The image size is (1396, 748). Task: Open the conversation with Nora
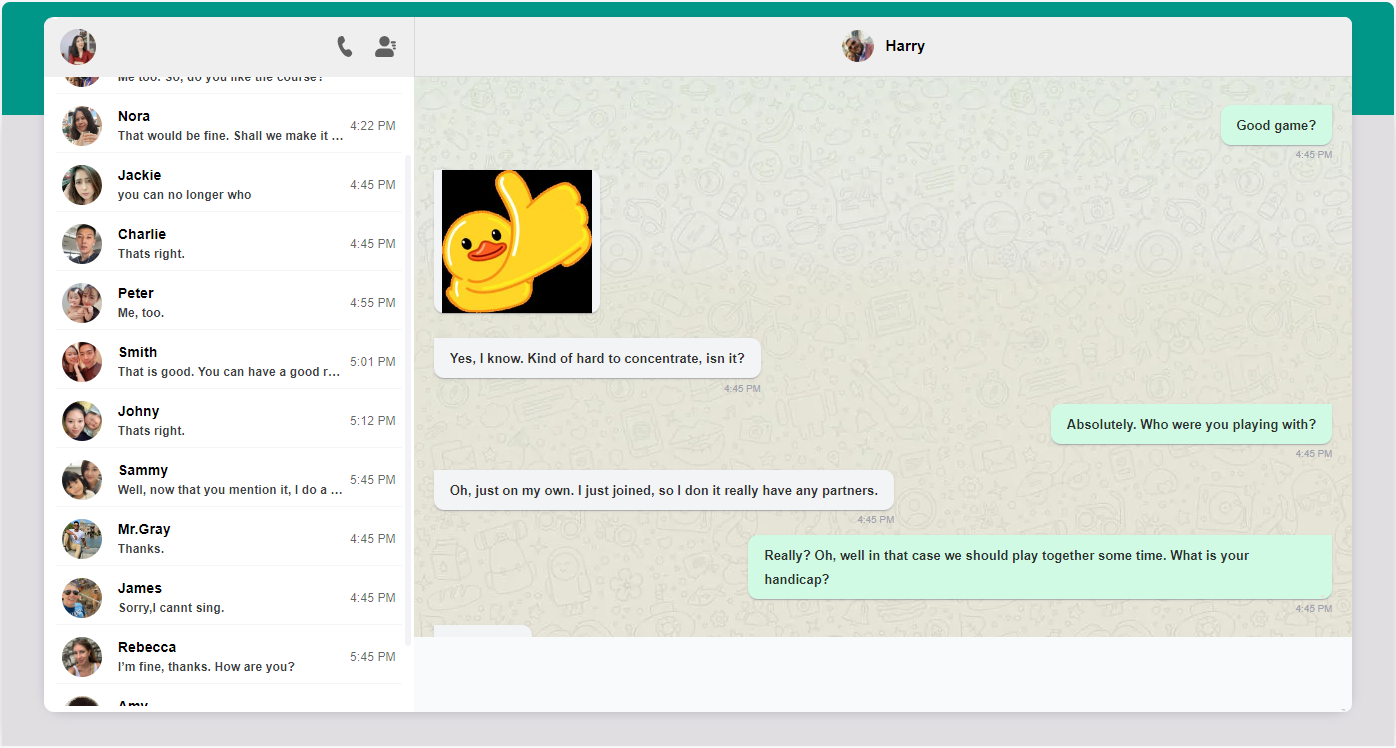[228, 124]
